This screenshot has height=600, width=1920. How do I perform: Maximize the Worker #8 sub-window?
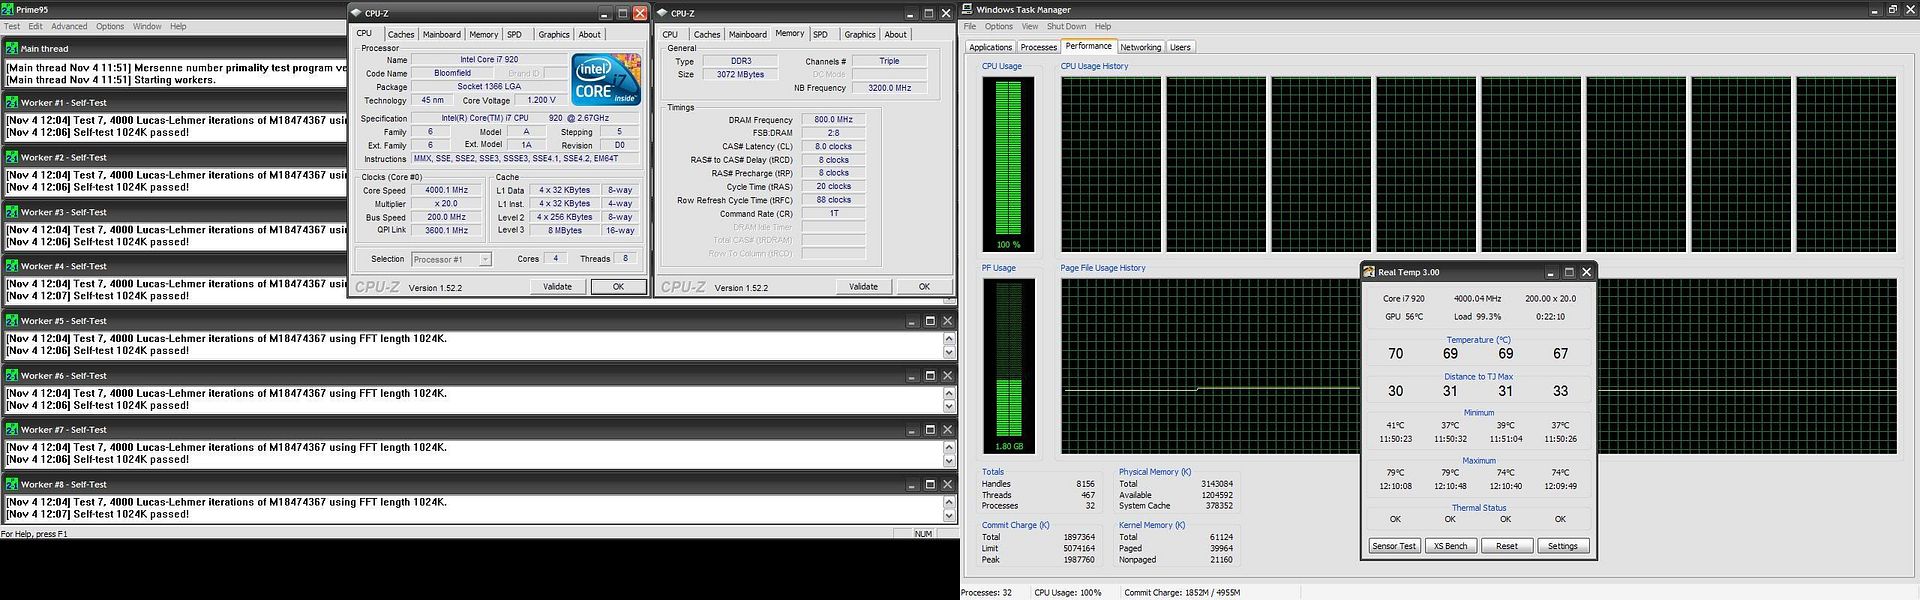(930, 484)
